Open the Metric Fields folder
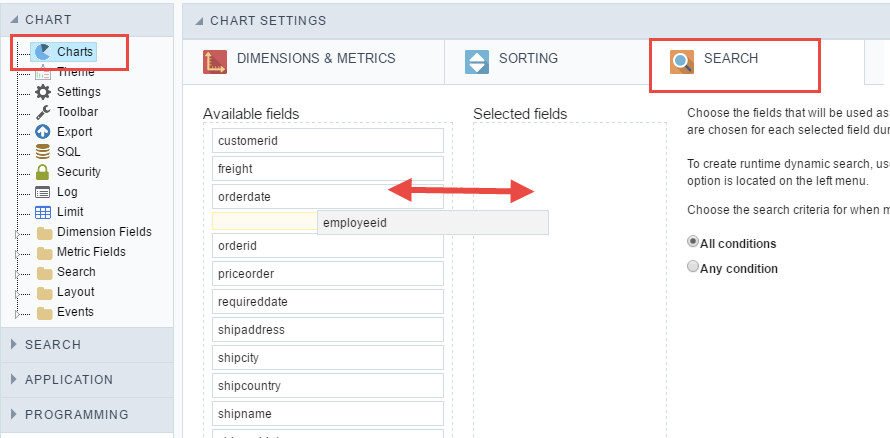Screen dimensions: 890x438 (x=91, y=252)
